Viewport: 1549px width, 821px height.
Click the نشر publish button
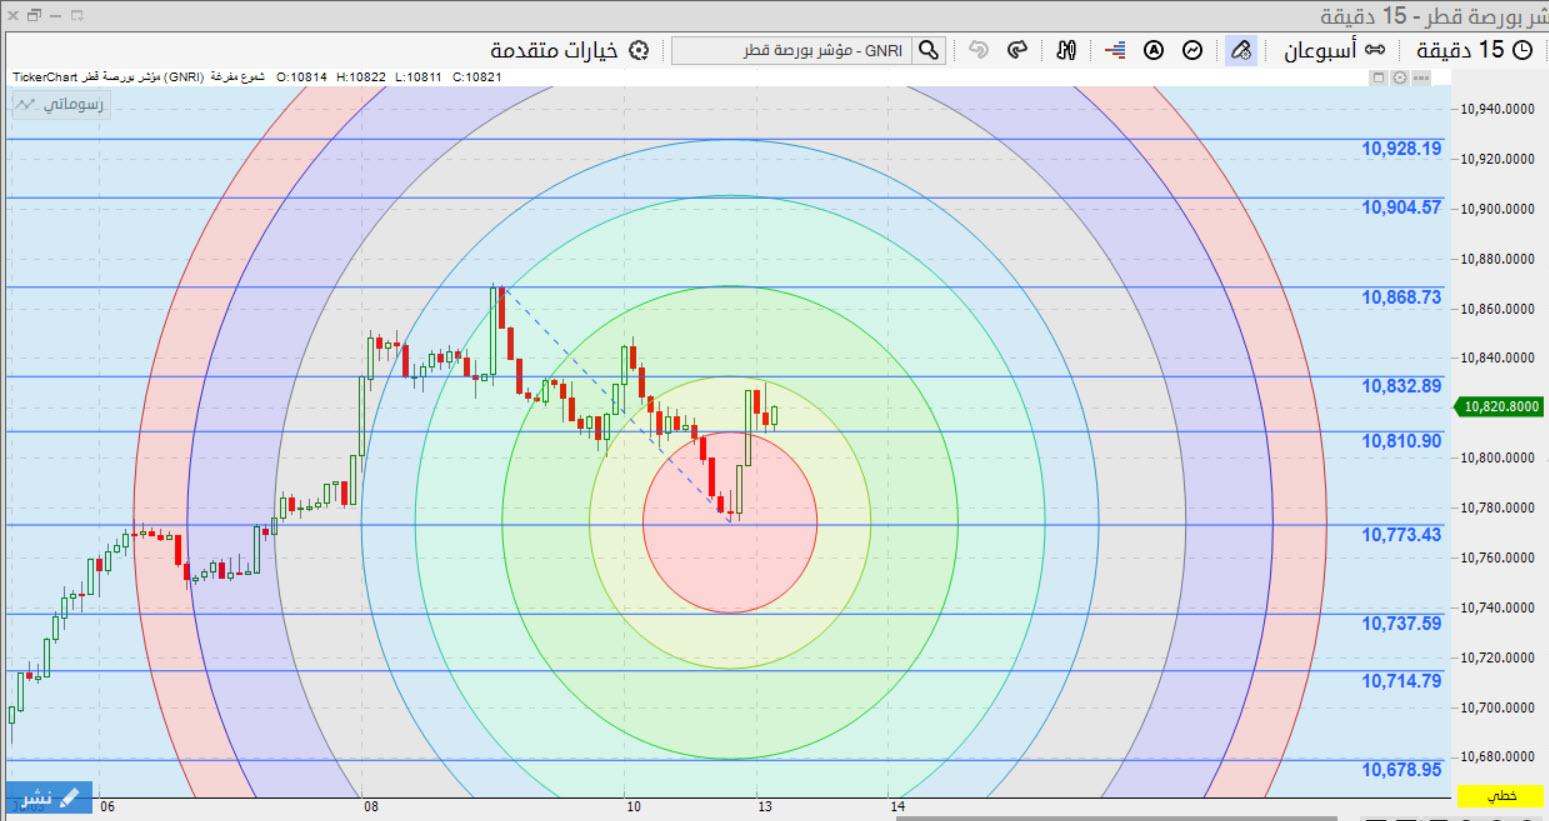coord(48,797)
